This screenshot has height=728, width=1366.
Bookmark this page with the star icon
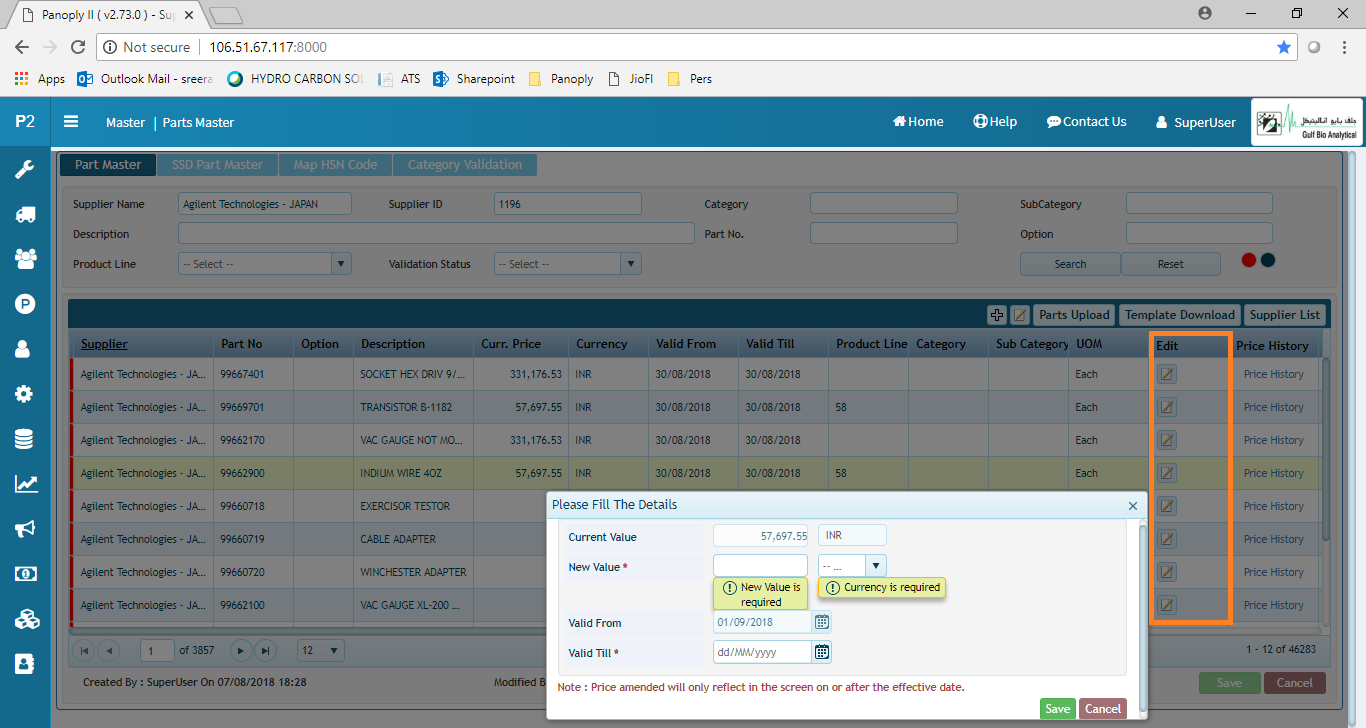click(x=1284, y=47)
